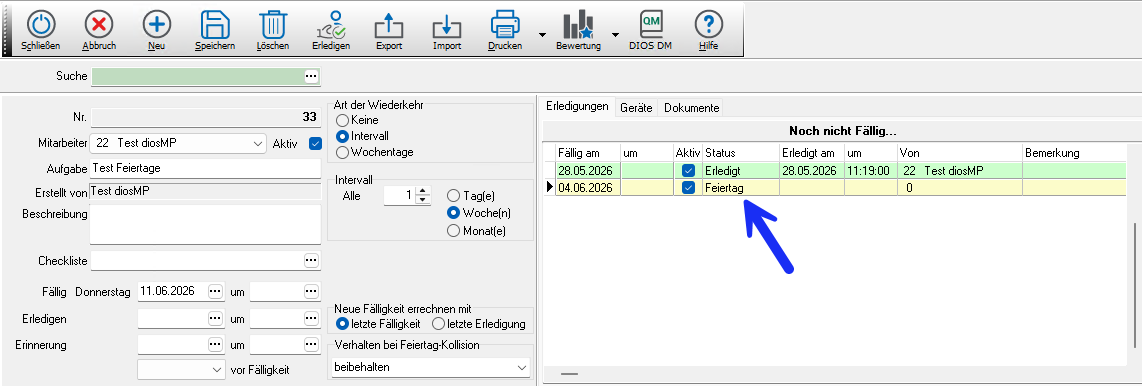
Task: Switch to the Geräte tab
Action: pos(637,108)
